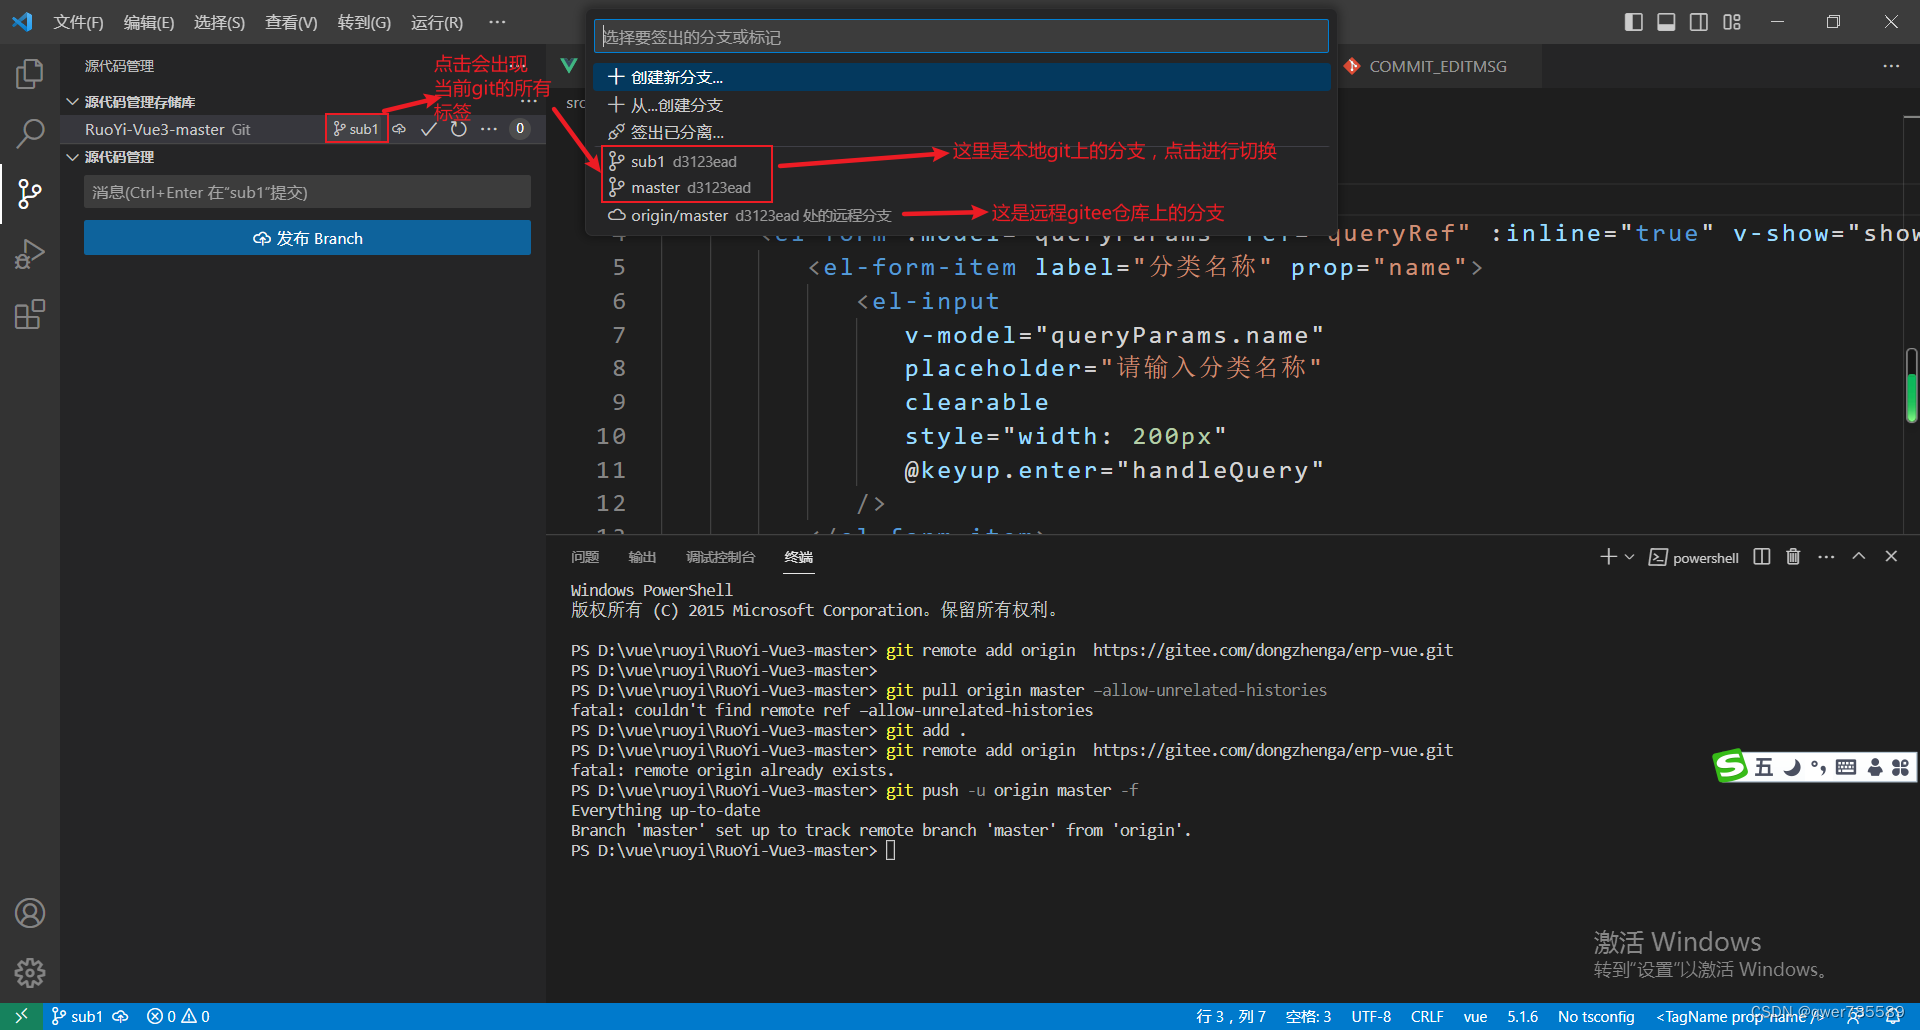Switch to the 调试控制台 panel tab
This screenshot has width=1920, height=1030.
[721, 557]
